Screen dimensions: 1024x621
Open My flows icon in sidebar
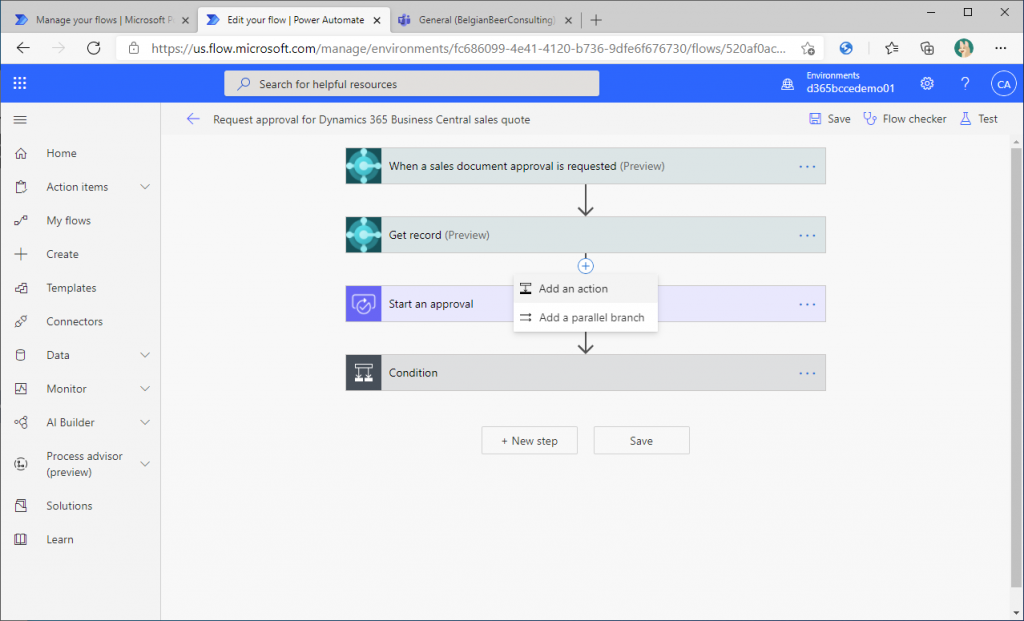21,220
